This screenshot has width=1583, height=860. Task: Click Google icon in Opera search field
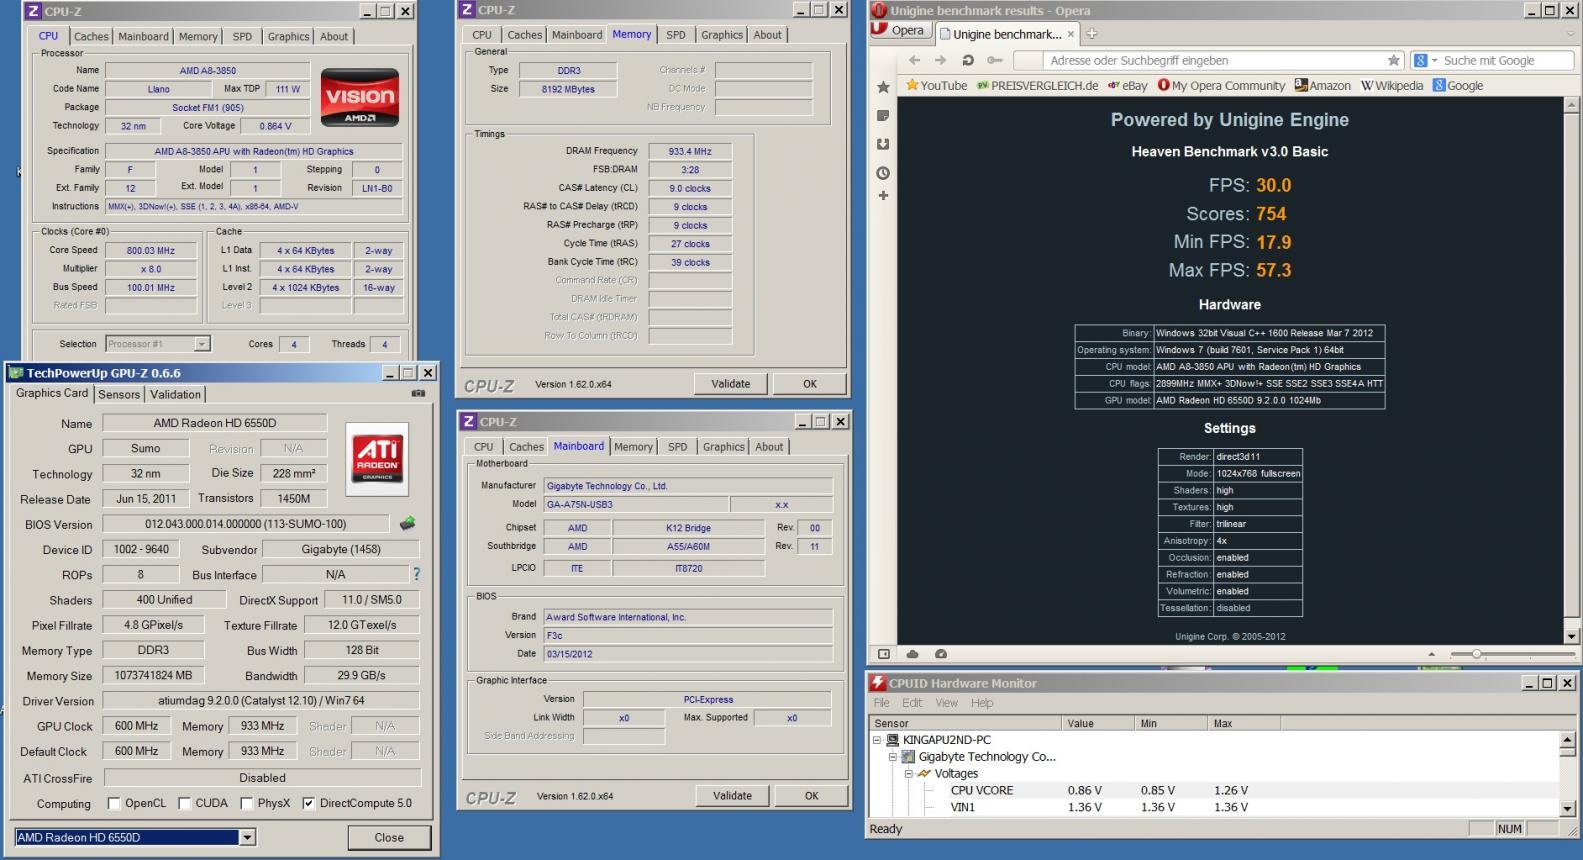[1420, 61]
